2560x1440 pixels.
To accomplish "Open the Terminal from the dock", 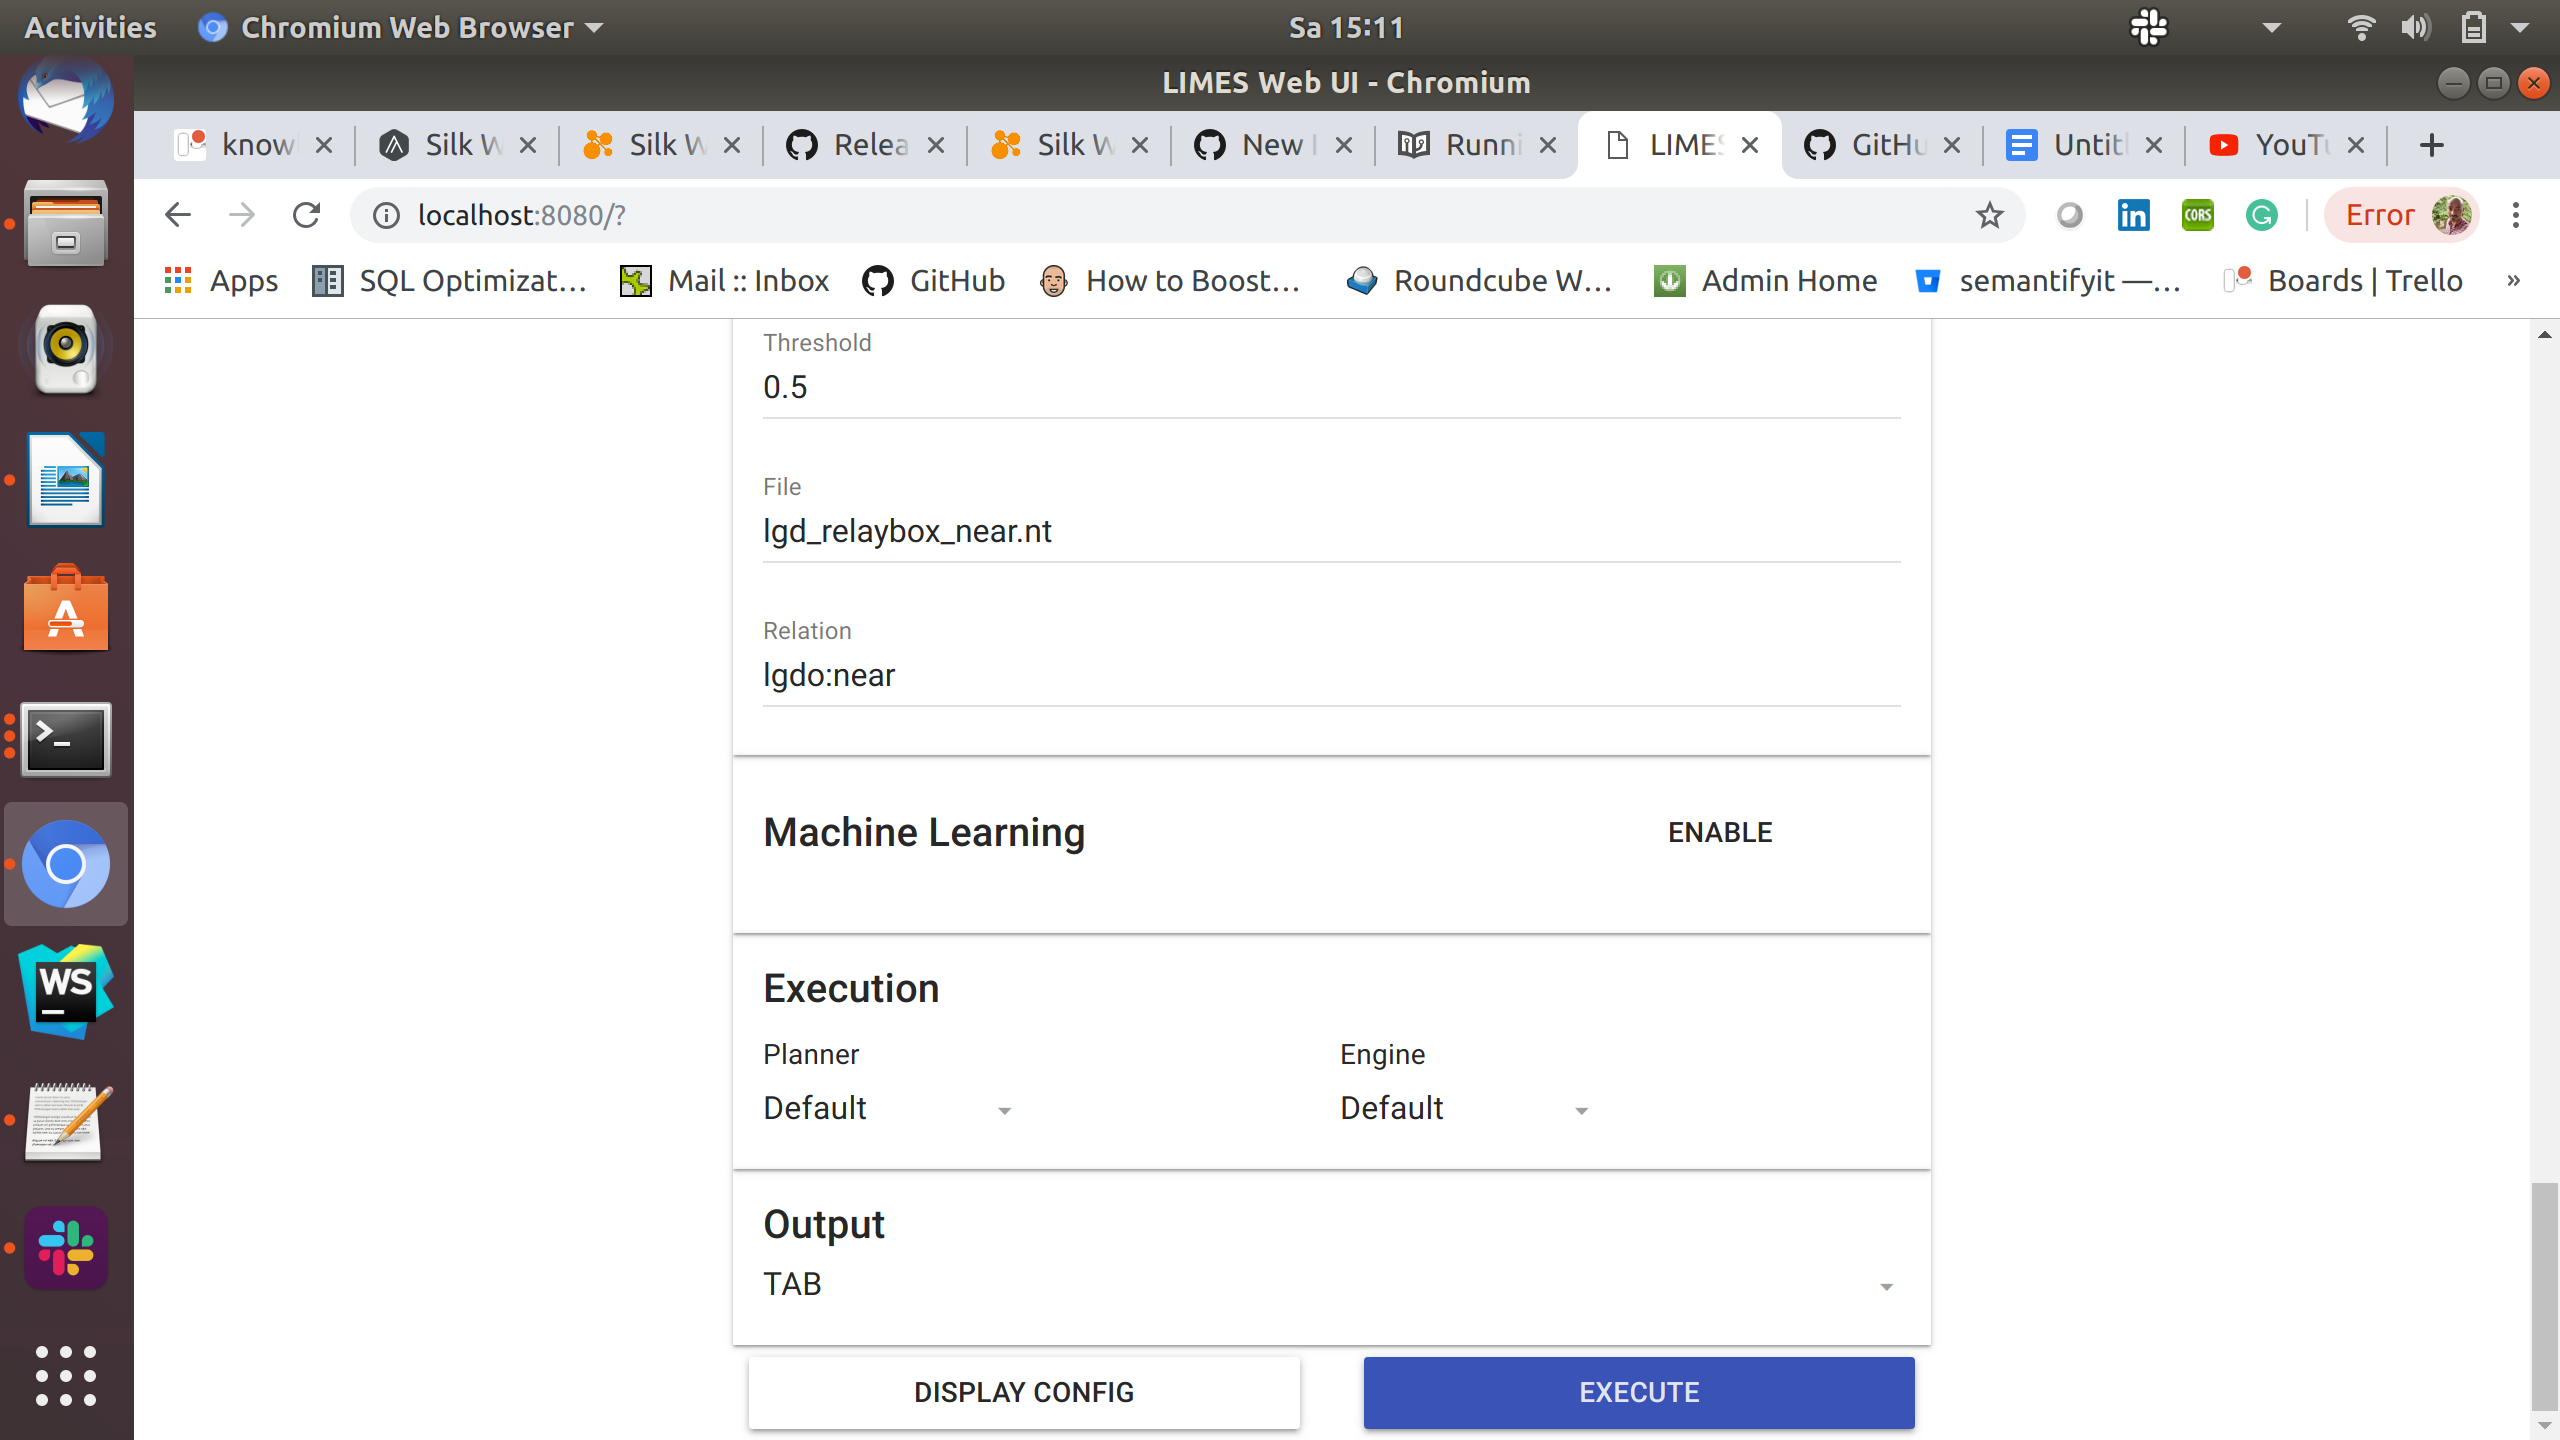I will 64,740.
